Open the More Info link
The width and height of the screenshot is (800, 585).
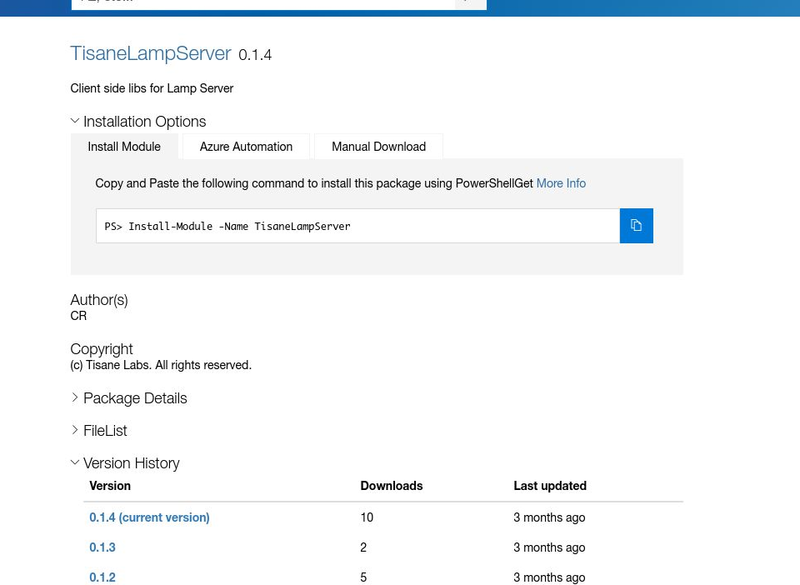click(x=561, y=183)
